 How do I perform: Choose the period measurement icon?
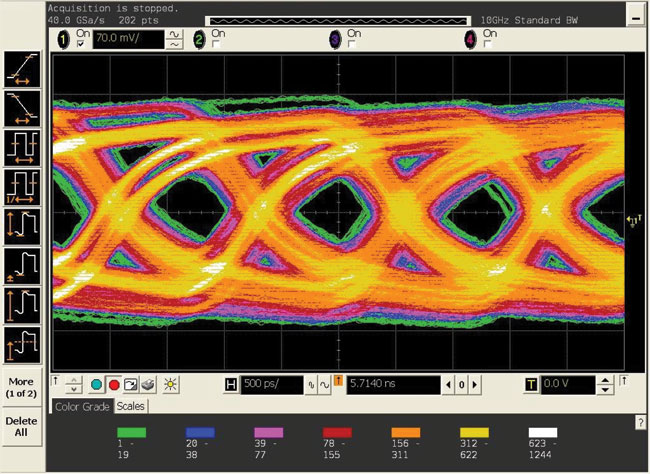[22, 148]
